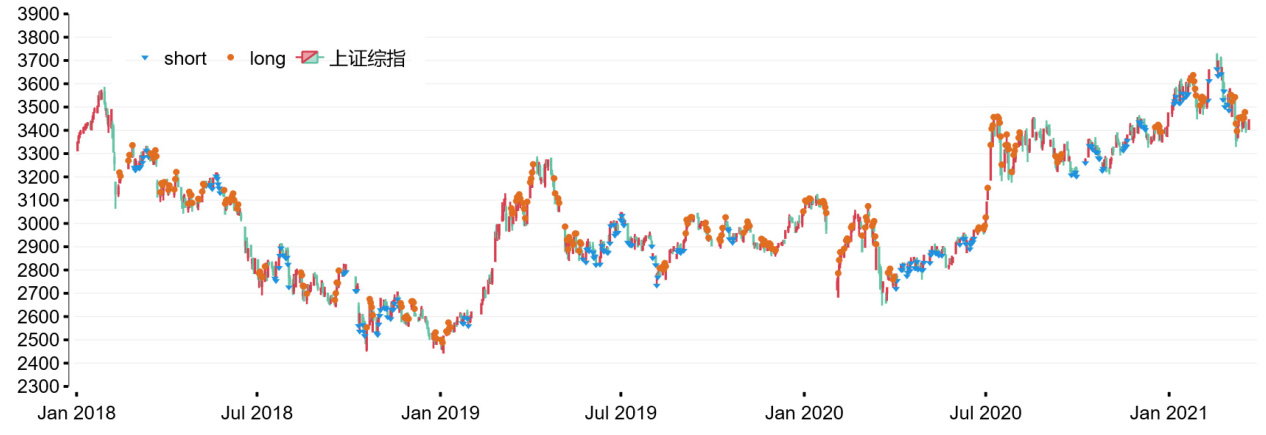The height and width of the screenshot is (435, 1266).
Task: Click the 2300 y-axis tick label
Action: (x=37, y=386)
